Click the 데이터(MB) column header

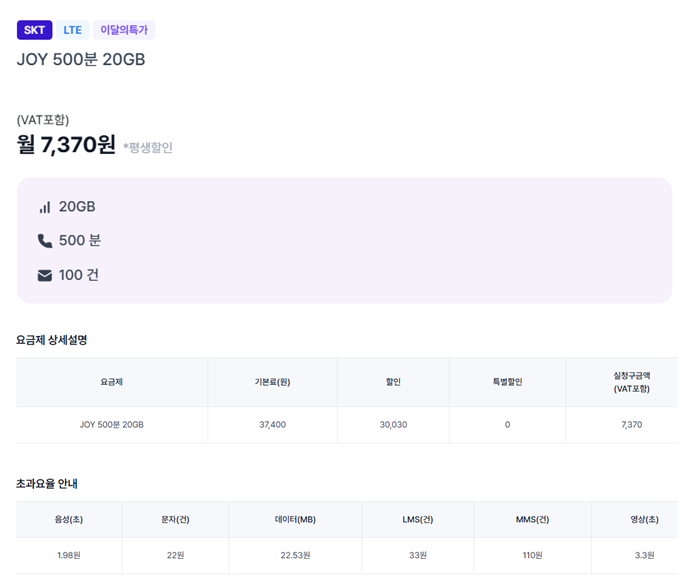pyautogui.click(x=295, y=519)
